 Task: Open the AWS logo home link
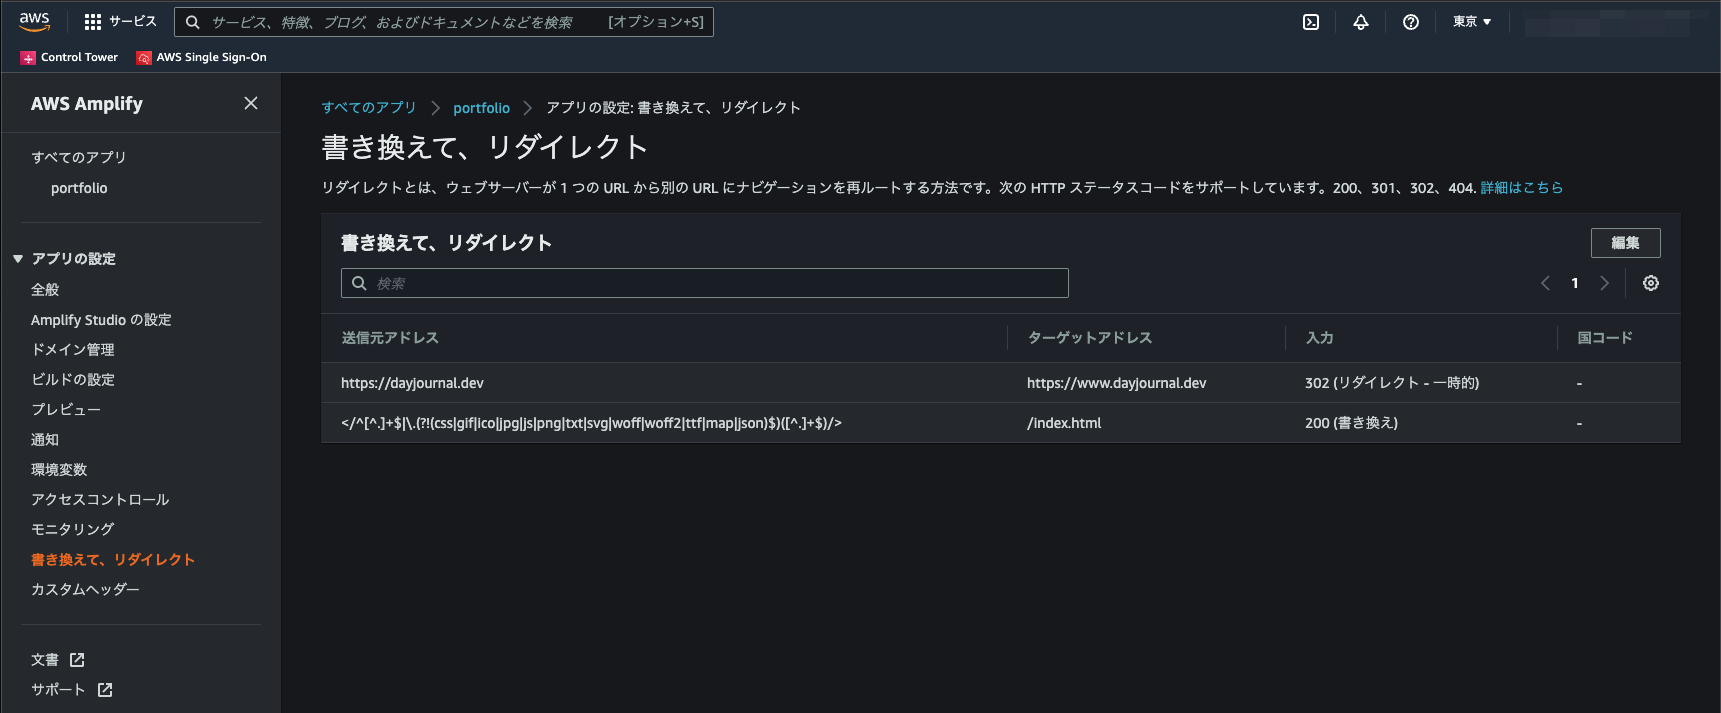tap(34, 21)
